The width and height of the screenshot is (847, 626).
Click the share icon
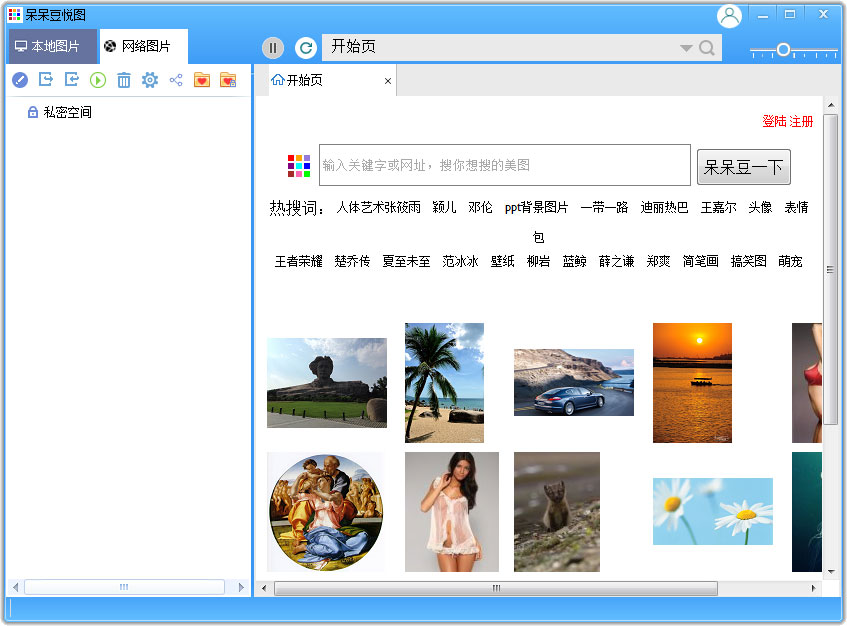point(176,80)
